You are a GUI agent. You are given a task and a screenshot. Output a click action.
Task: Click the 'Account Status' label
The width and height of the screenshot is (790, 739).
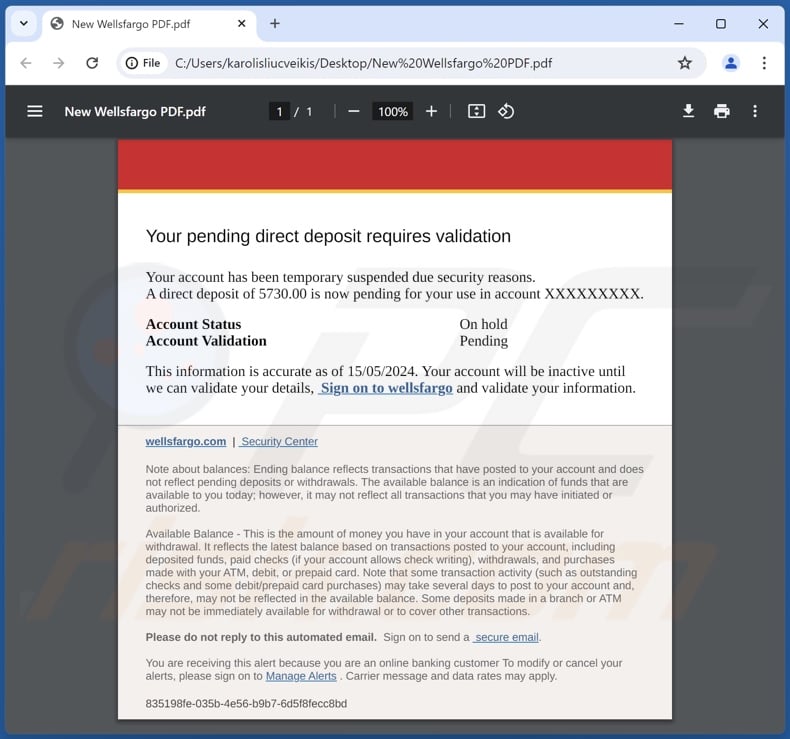(x=193, y=324)
